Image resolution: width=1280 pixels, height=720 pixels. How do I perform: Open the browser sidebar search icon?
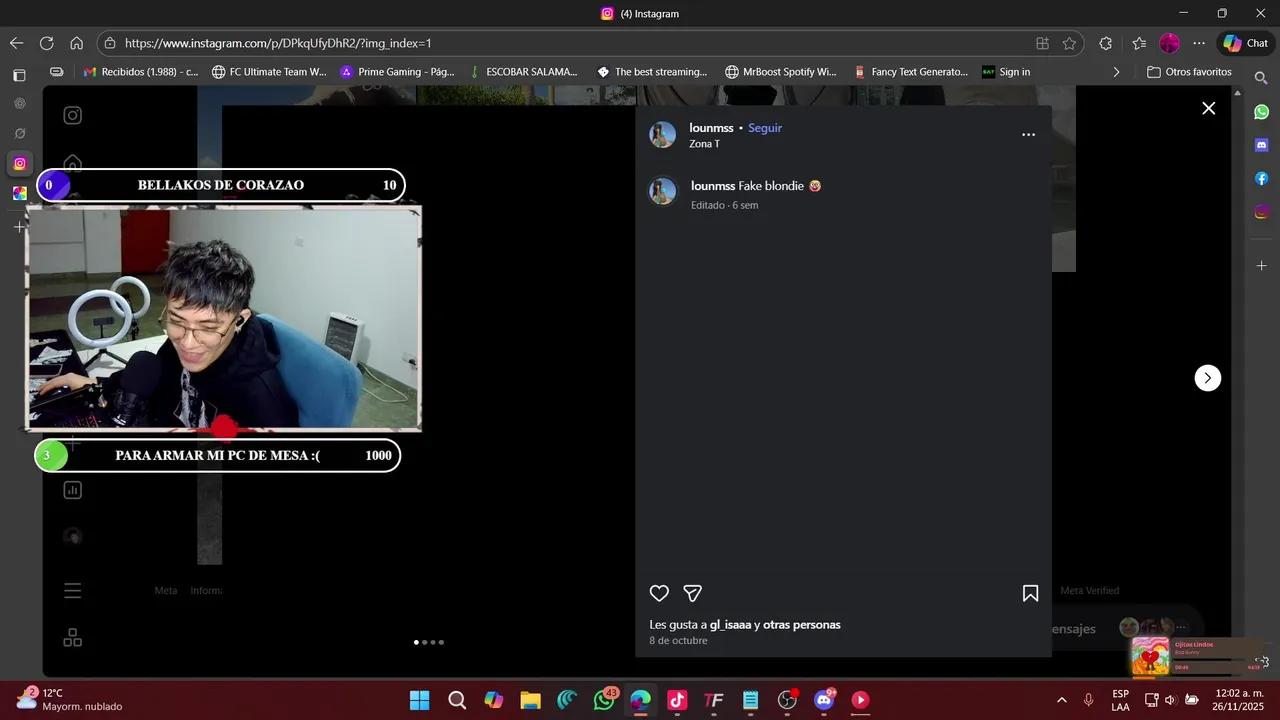(x=1261, y=77)
